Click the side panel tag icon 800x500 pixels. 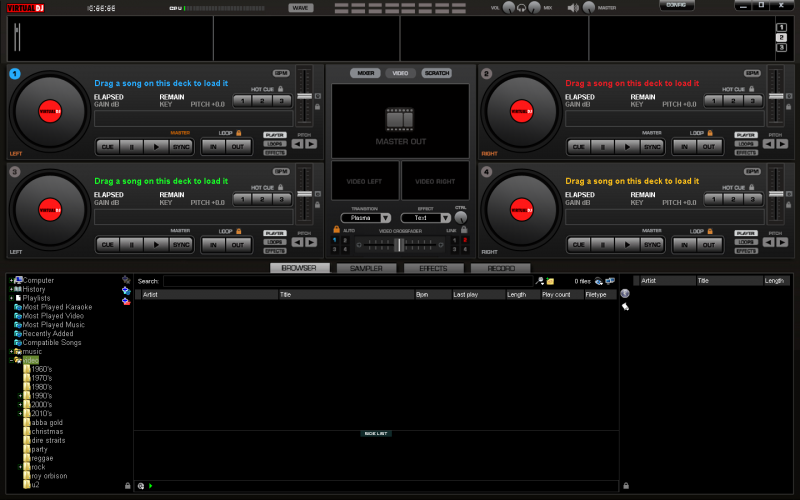point(626,307)
